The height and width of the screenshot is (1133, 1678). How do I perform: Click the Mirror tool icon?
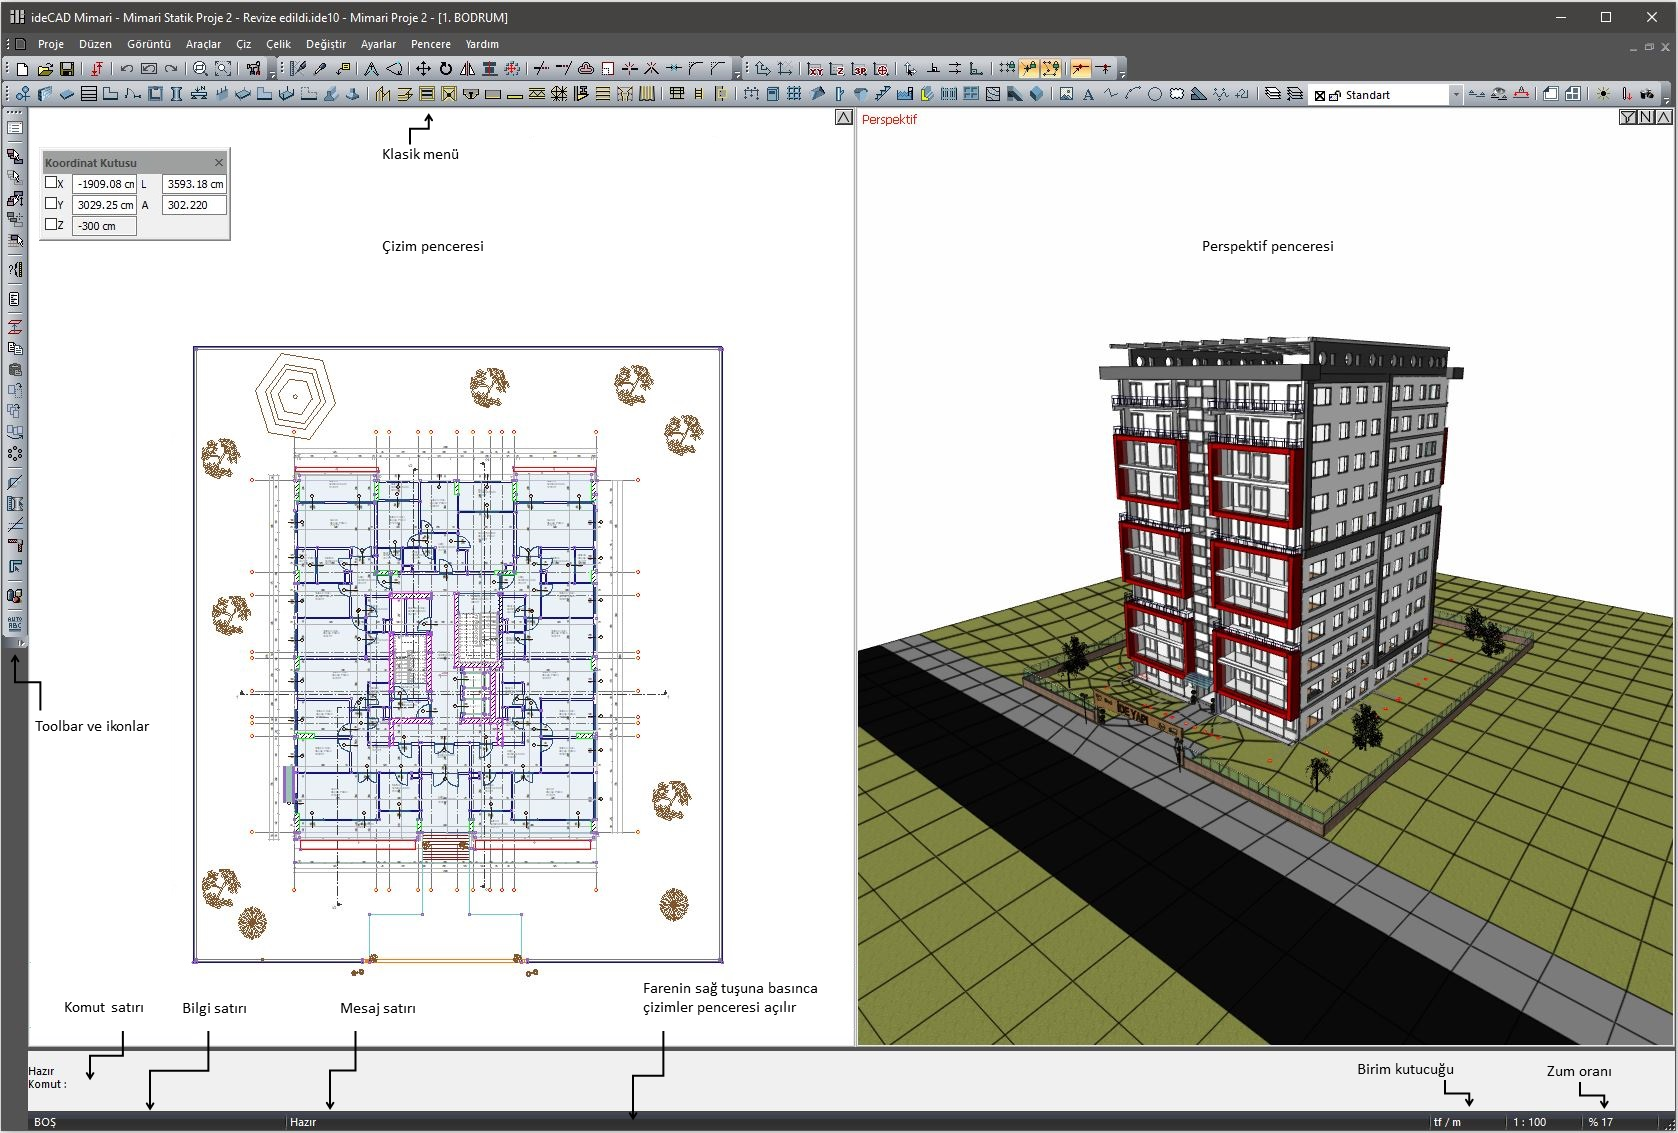[467, 69]
